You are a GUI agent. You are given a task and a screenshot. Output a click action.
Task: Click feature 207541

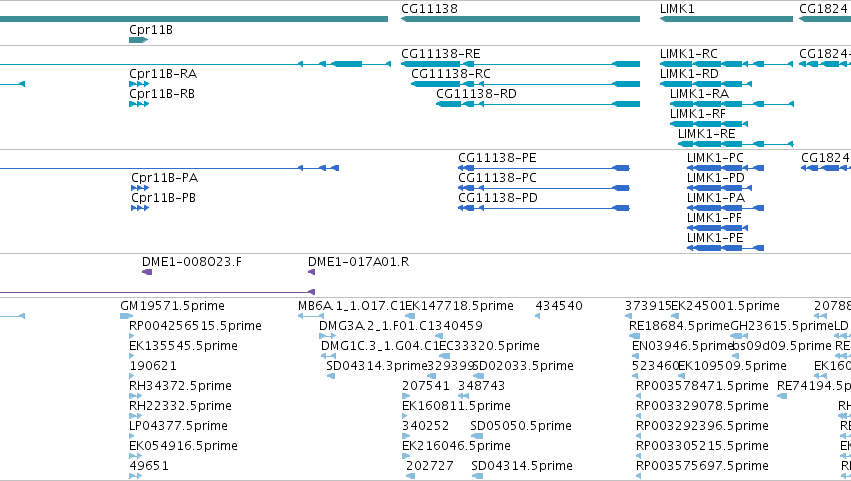[426, 387]
